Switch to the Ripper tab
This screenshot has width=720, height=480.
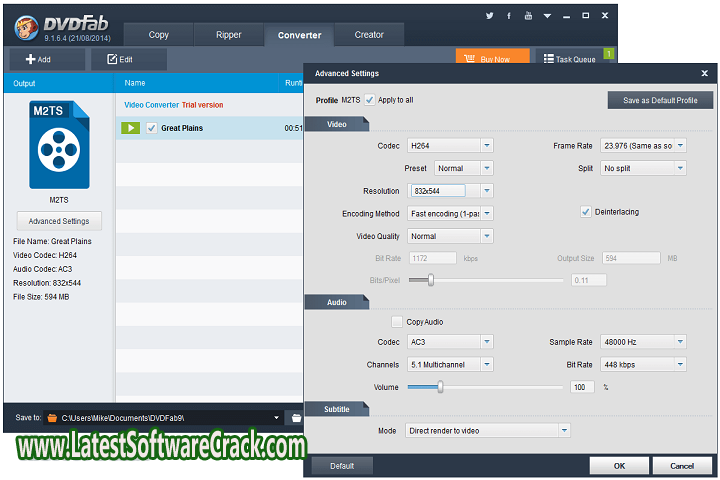tap(229, 35)
